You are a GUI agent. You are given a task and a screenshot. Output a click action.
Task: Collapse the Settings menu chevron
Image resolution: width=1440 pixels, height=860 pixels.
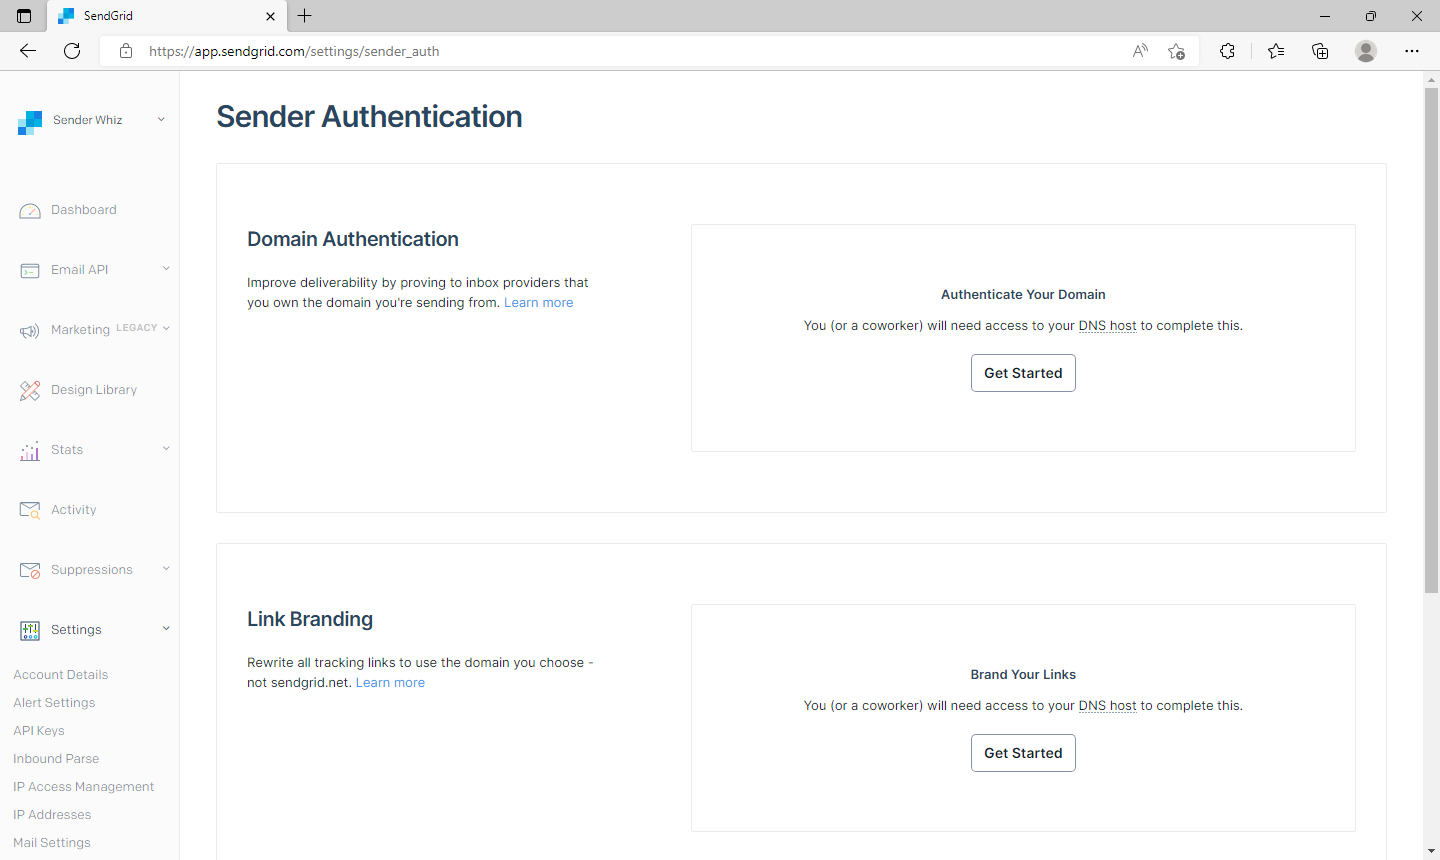click(166, 628)
